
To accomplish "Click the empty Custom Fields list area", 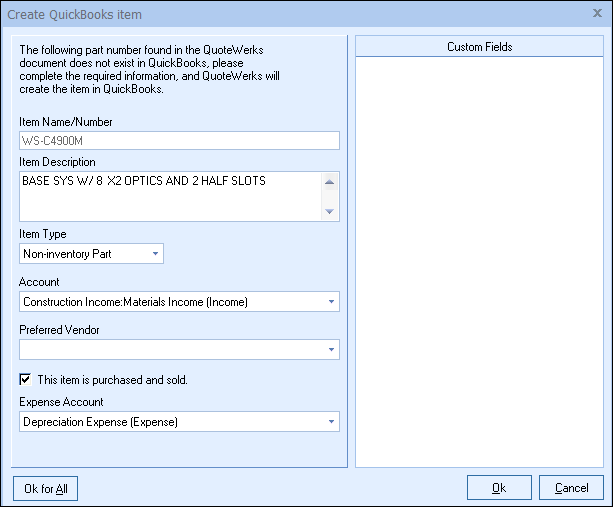I will coord(479,260).
